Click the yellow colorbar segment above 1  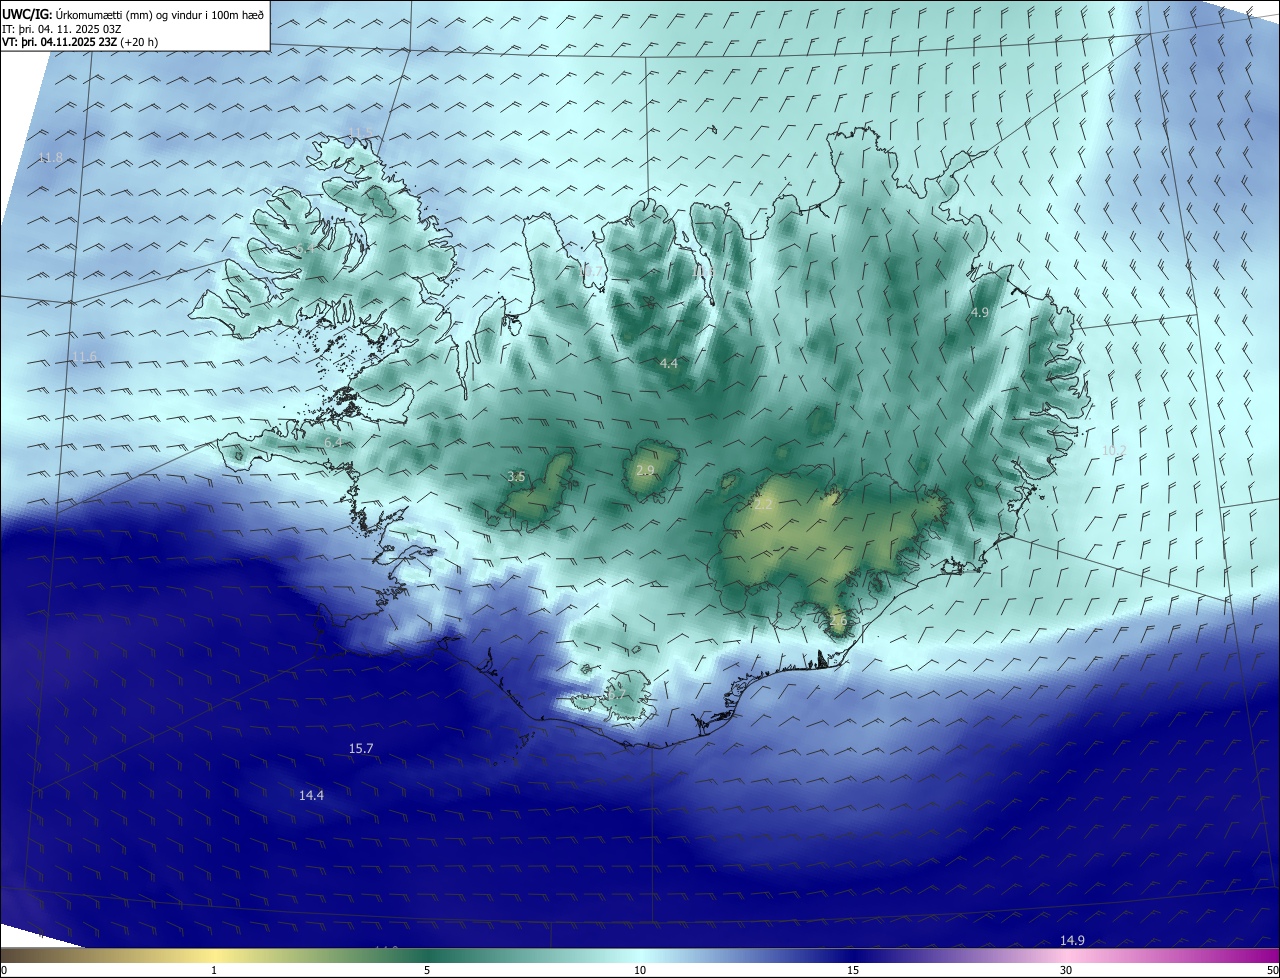pos(214,955)
